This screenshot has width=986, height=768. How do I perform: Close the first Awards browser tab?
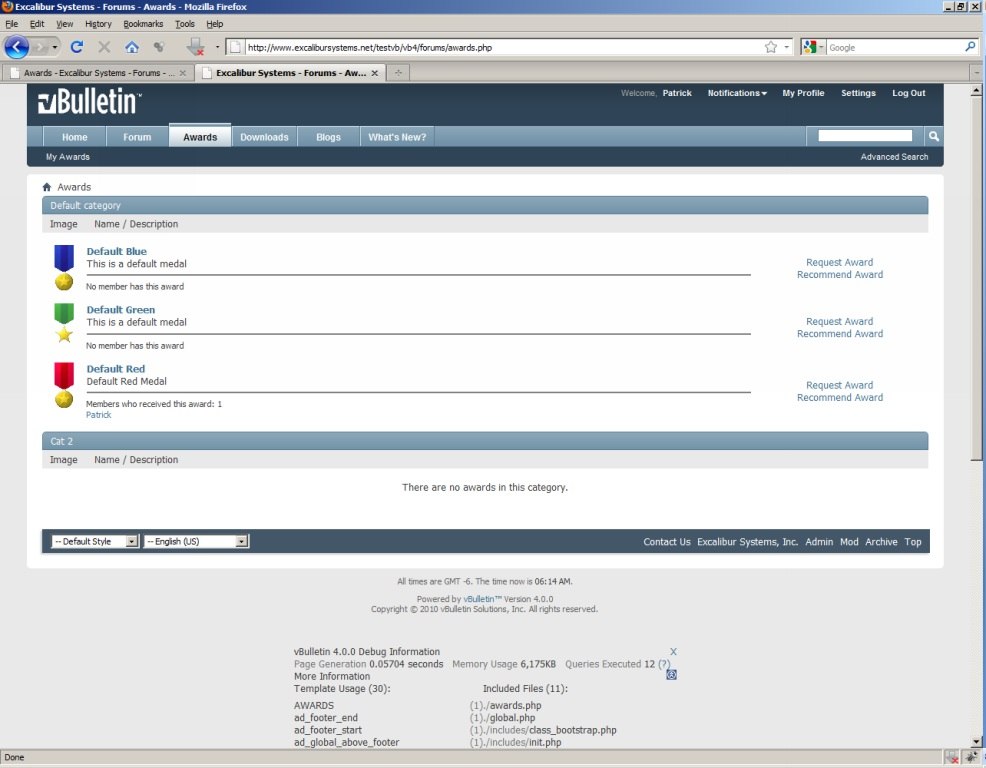pos(182,73)
